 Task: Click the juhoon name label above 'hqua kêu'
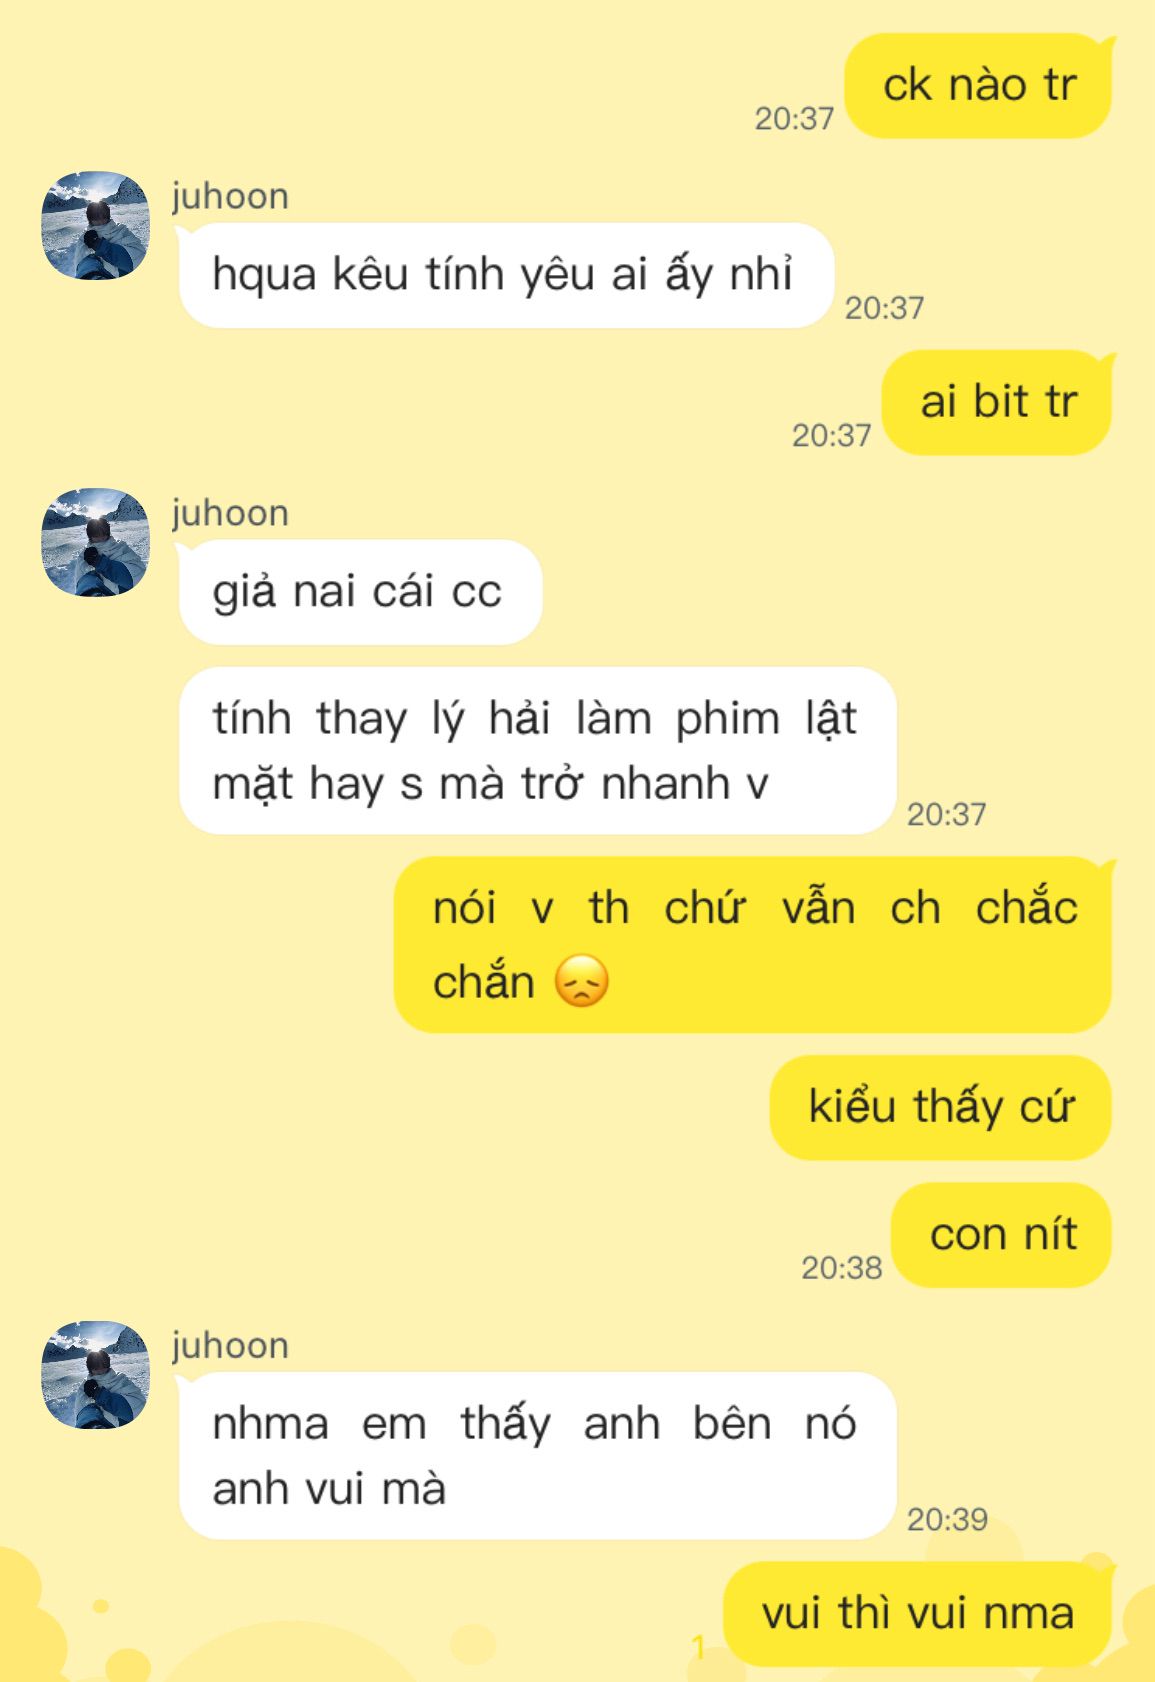pos(230,196)
